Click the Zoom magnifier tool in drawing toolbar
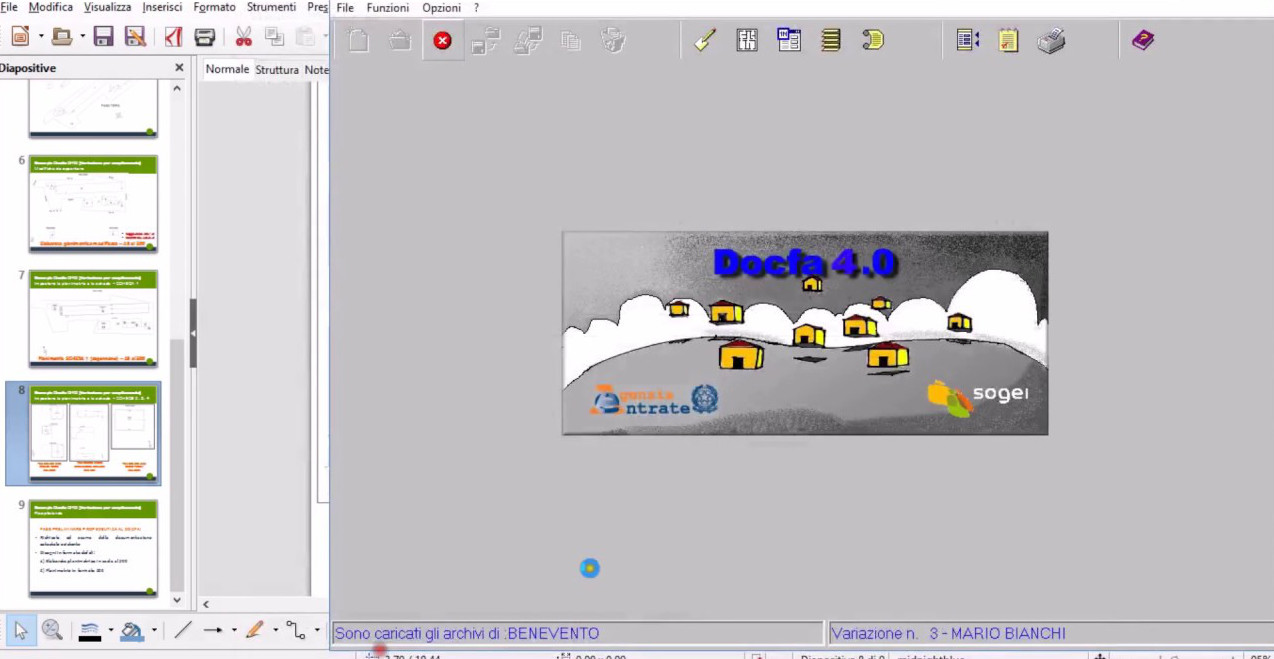The image size is (1274, 659). (x=52, y=630)
